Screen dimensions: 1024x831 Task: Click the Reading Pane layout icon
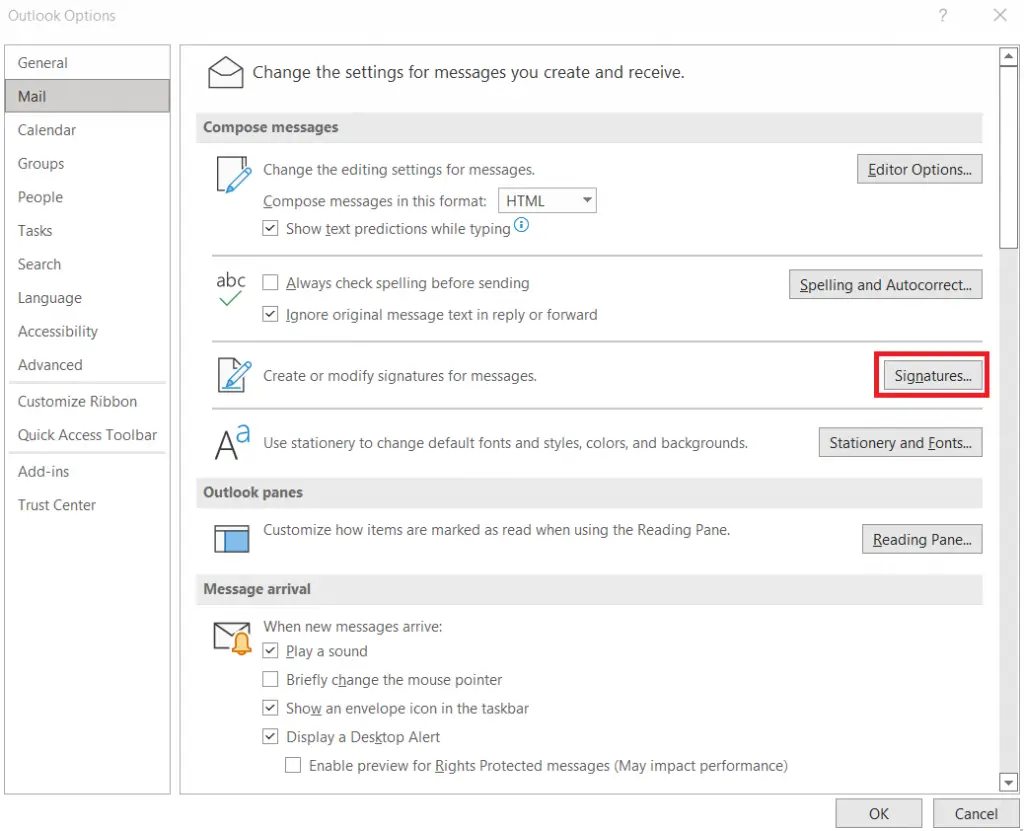tap(232, 539)
